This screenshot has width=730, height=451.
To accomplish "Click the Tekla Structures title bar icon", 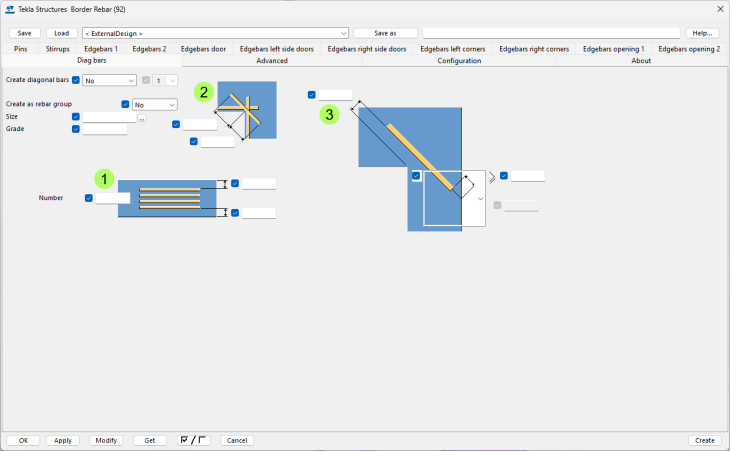I will (x=10, y=9).
